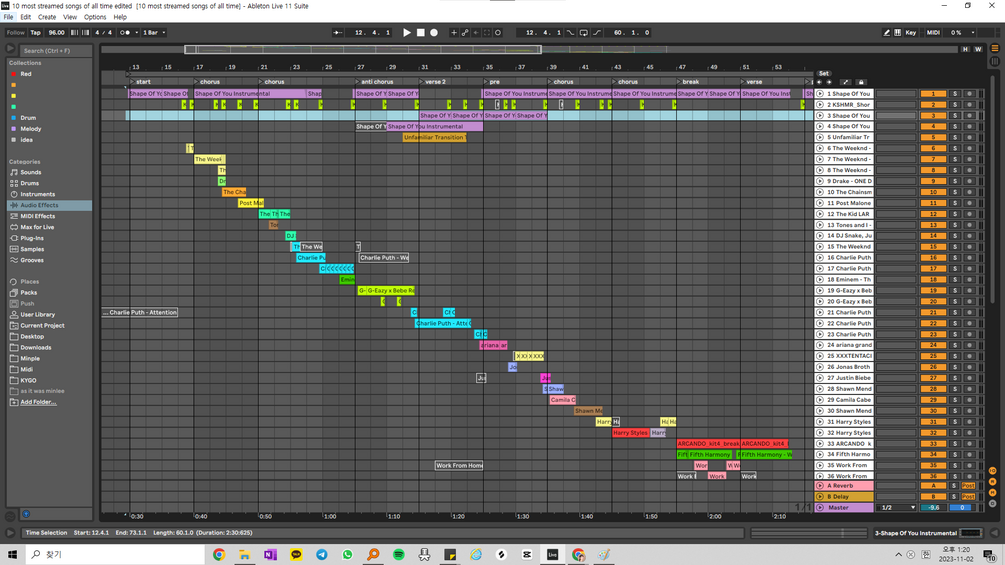The height and width of the screenshot is (565, 1005).
Task: Jump to the anti chorus locator
Action: (x=377, y=82)
